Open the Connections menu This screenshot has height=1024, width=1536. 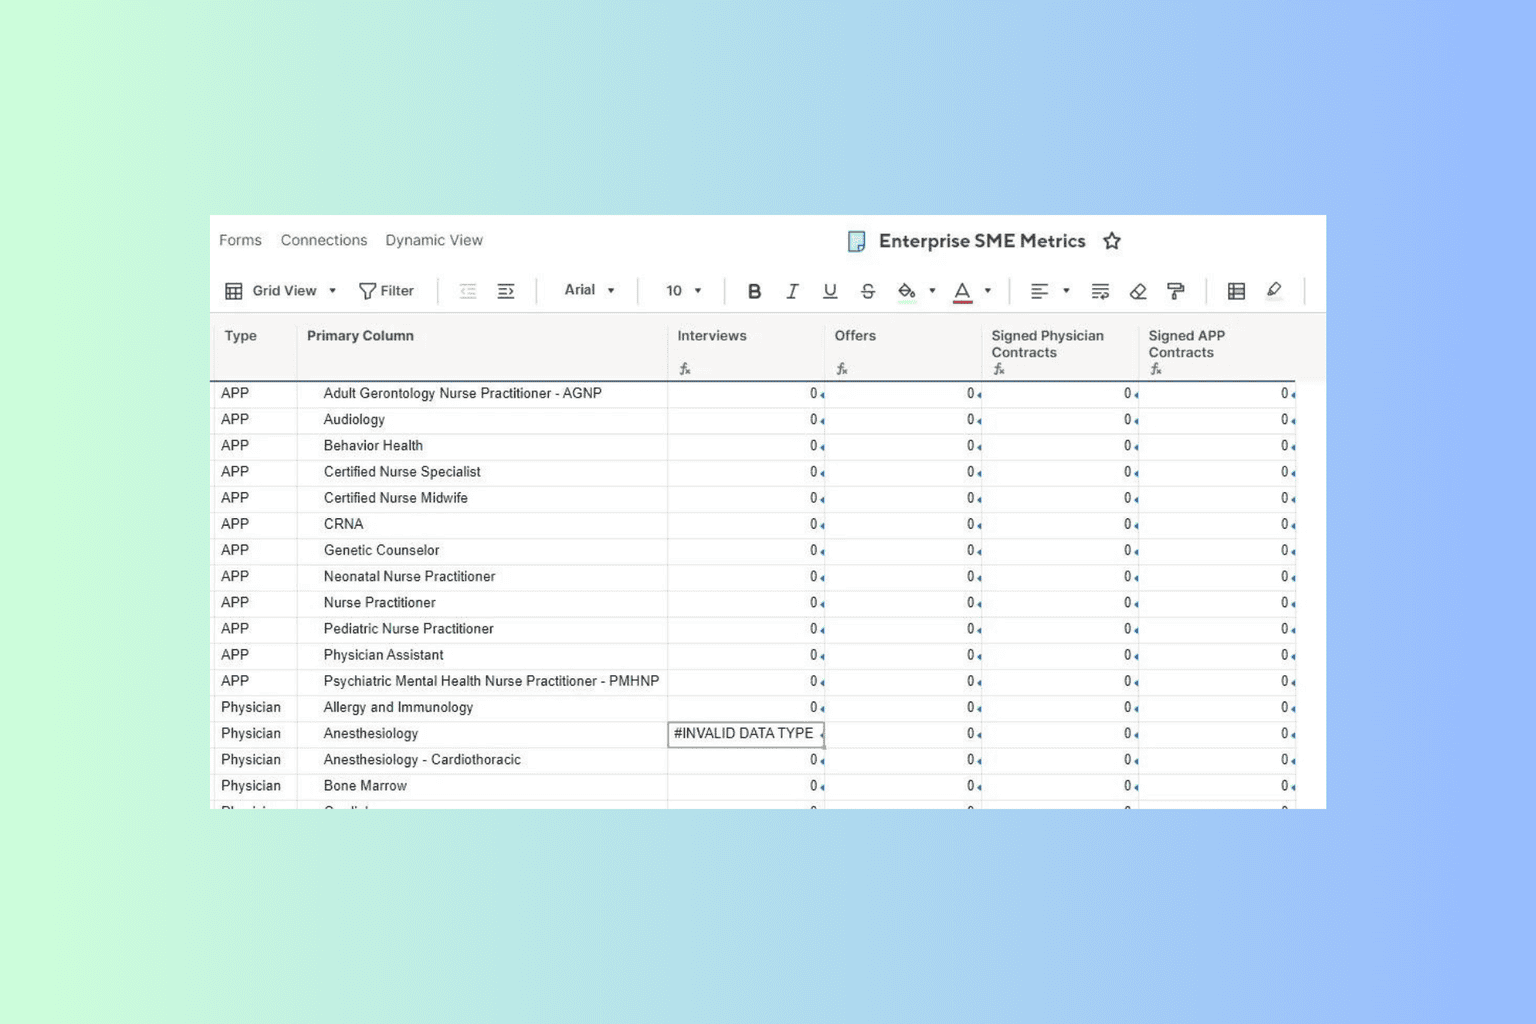(324, 240)
